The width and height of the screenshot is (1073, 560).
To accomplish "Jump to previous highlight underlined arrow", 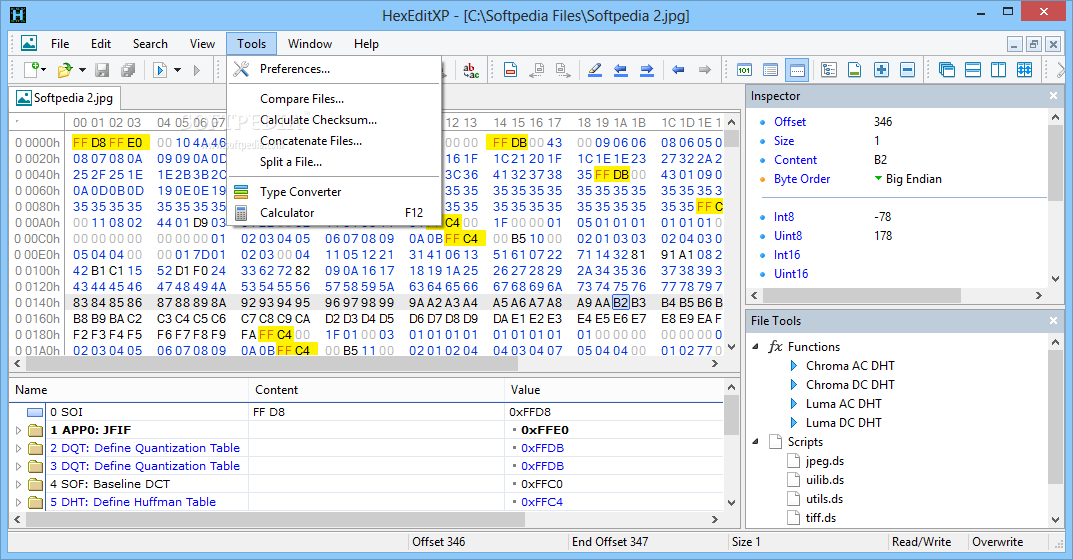I will click(x=621, y=69).
